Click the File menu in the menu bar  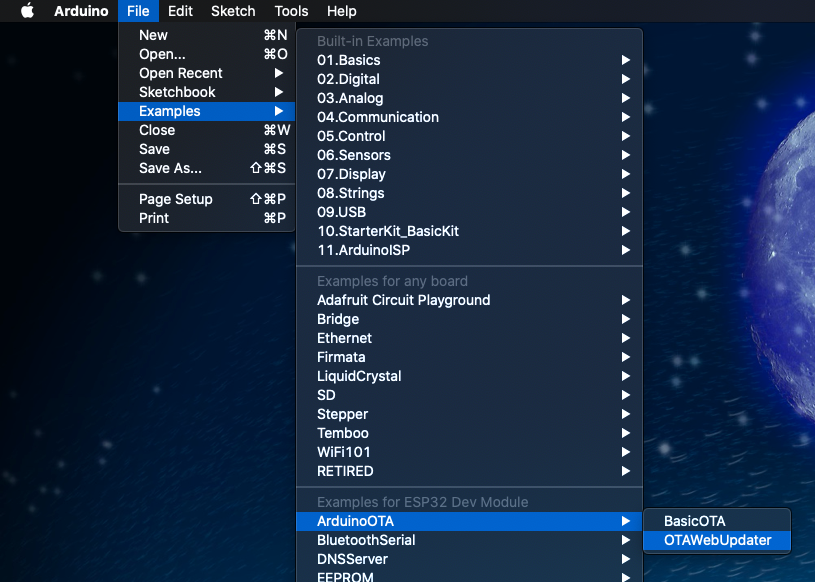pyautogui.click(x=138, y=11)
